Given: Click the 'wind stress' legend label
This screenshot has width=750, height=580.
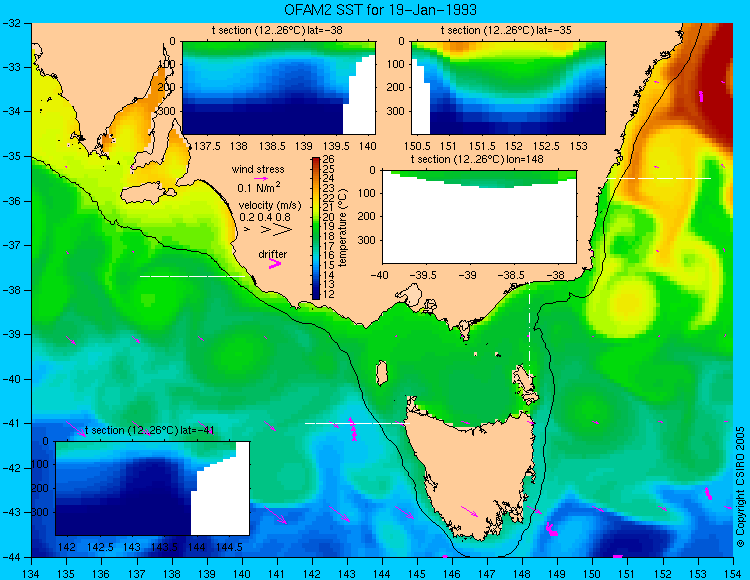Looking at the screenshot, I should tap(258, 169).
